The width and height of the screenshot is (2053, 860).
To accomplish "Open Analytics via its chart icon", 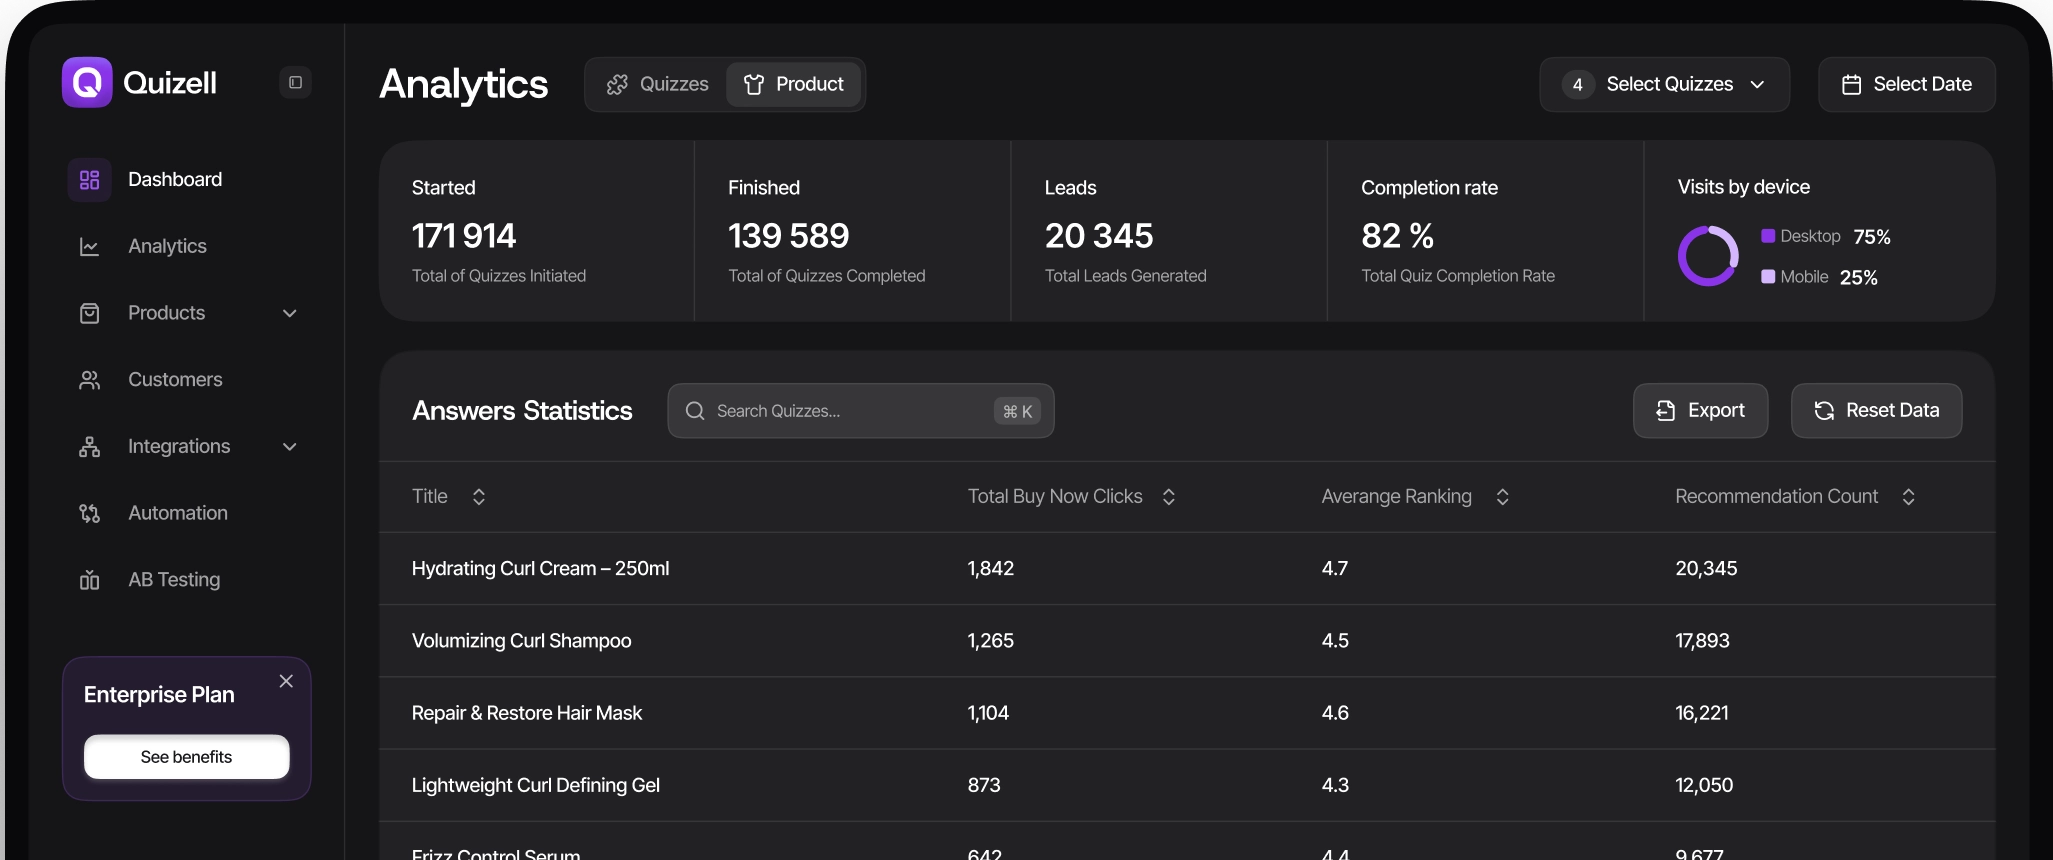I will (x=89, y=247).
